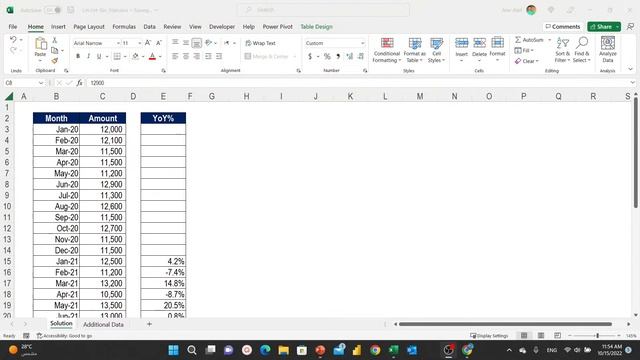Viewport: 640px width, 360px height.
Task: Expand the Find & Select menu
Action: point(582,50)
